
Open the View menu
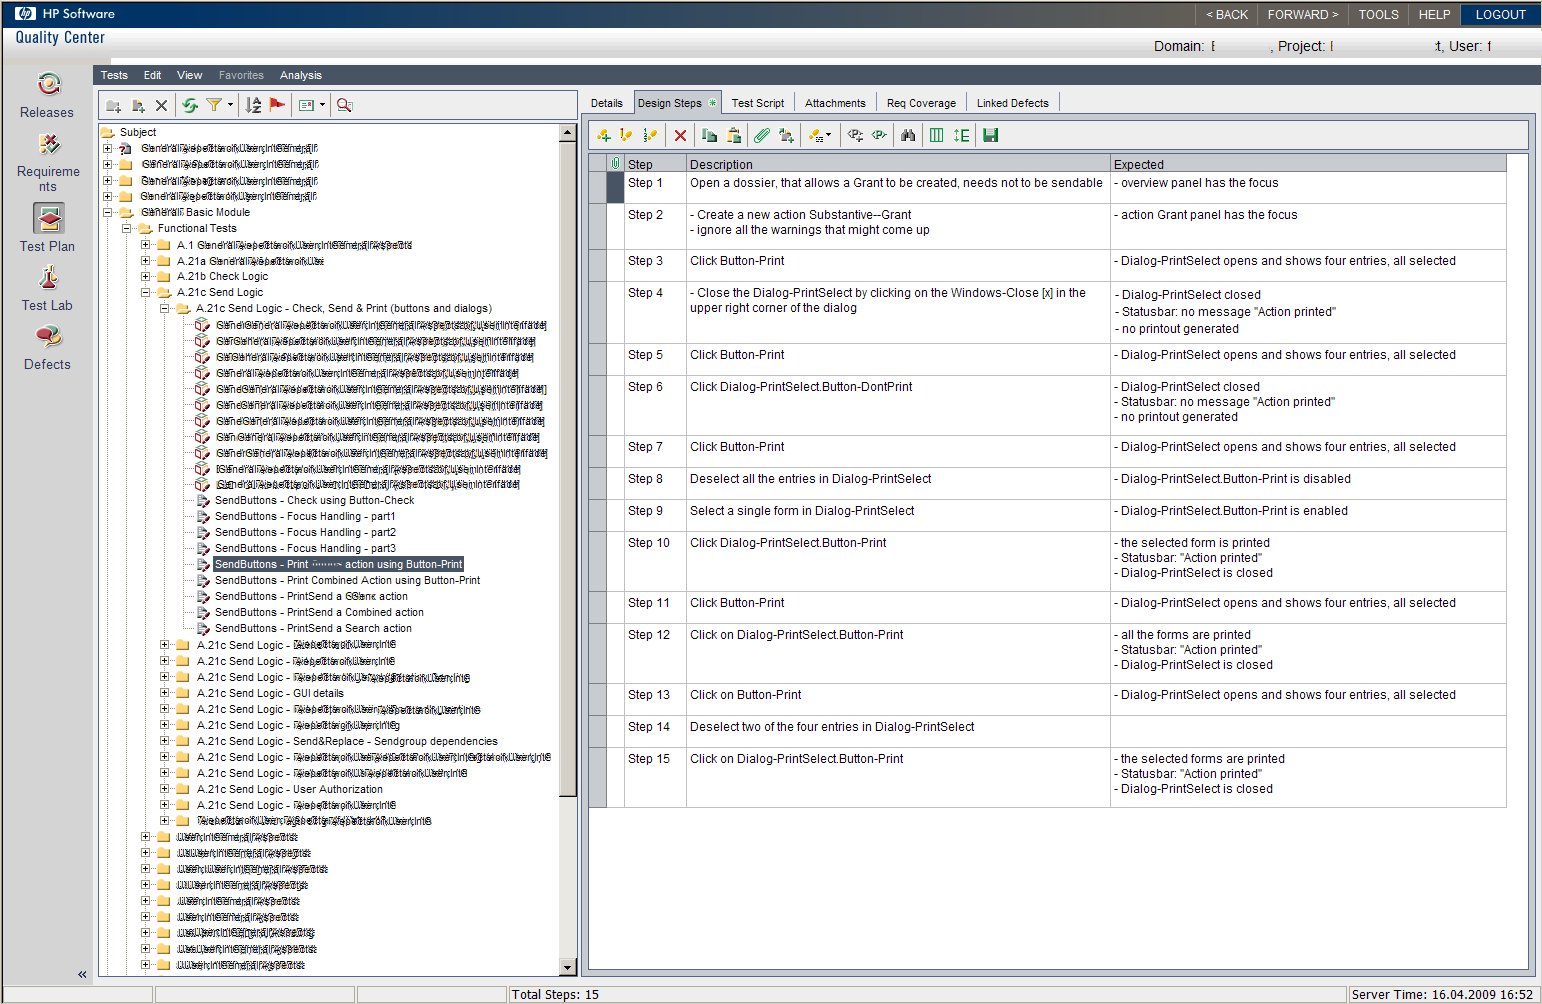point(189,75)
